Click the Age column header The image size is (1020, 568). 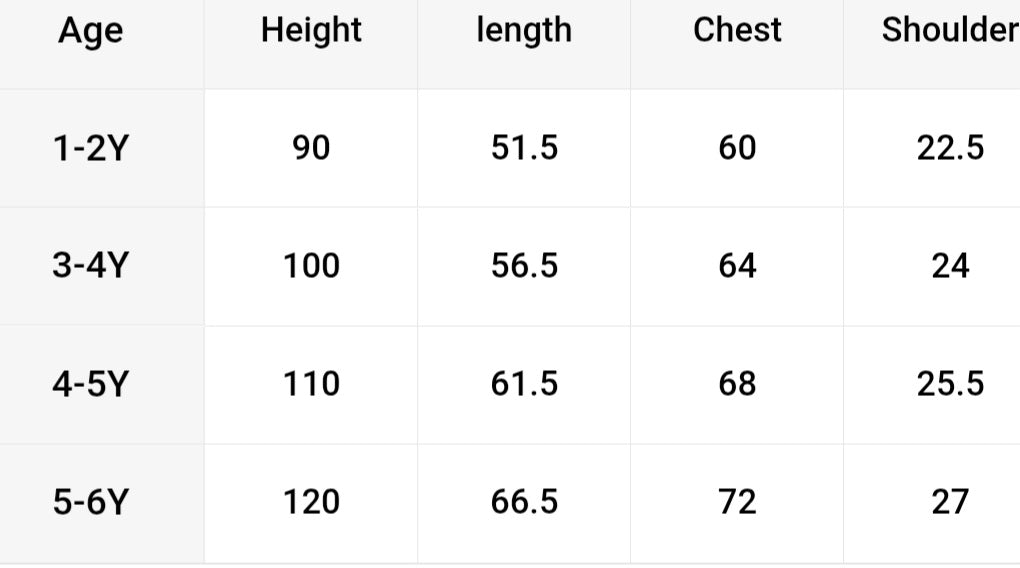click(x=90, y=31)
